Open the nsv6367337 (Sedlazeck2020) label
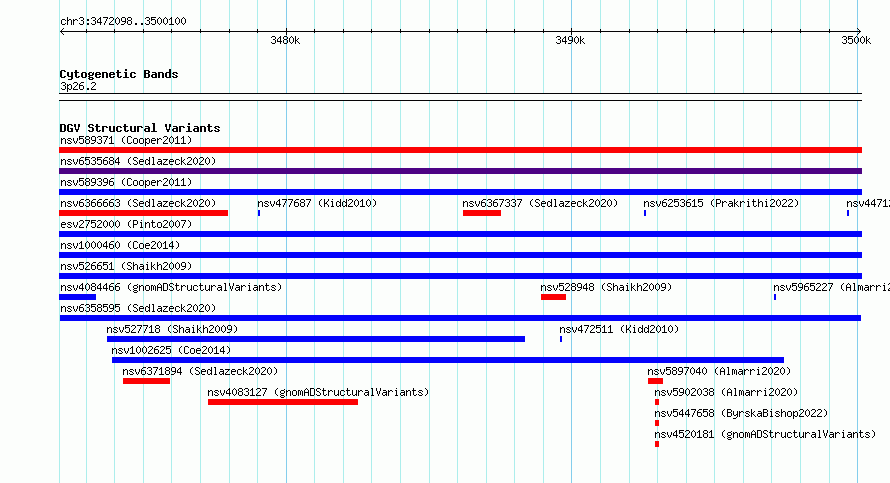 [x=540, y=203]
